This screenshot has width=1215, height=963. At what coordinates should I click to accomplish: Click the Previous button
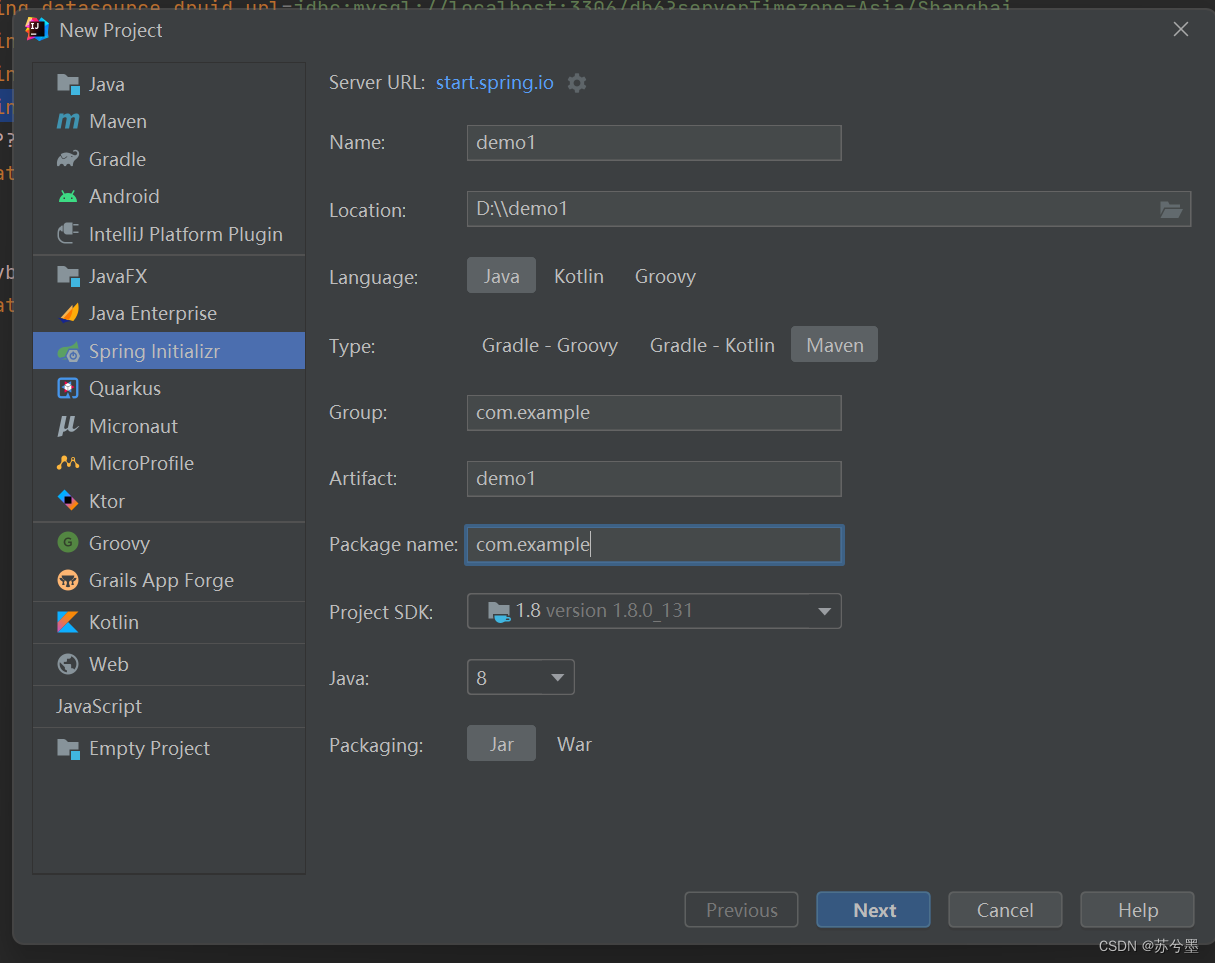click(742, 910)
